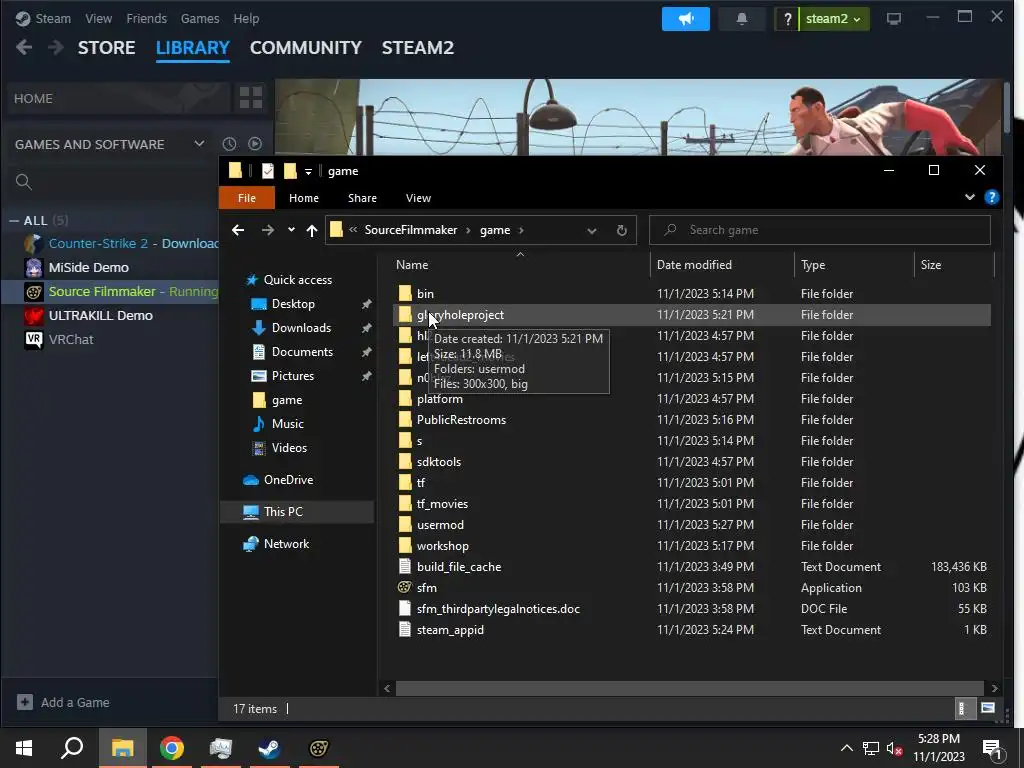The height and width of the screenshot is (768, 1024).
Task: Click Explorer back arrow
Action: tap(238, 230)
